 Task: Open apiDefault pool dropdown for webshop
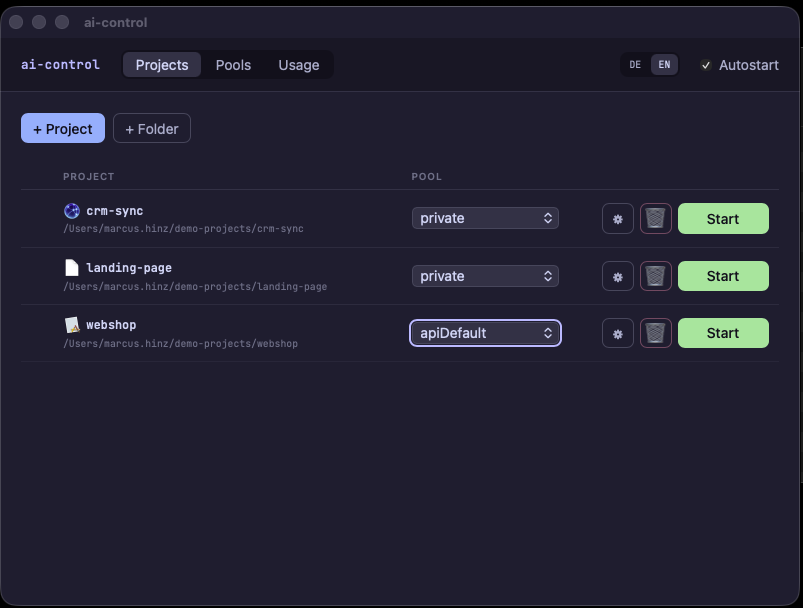pos(485,333)
